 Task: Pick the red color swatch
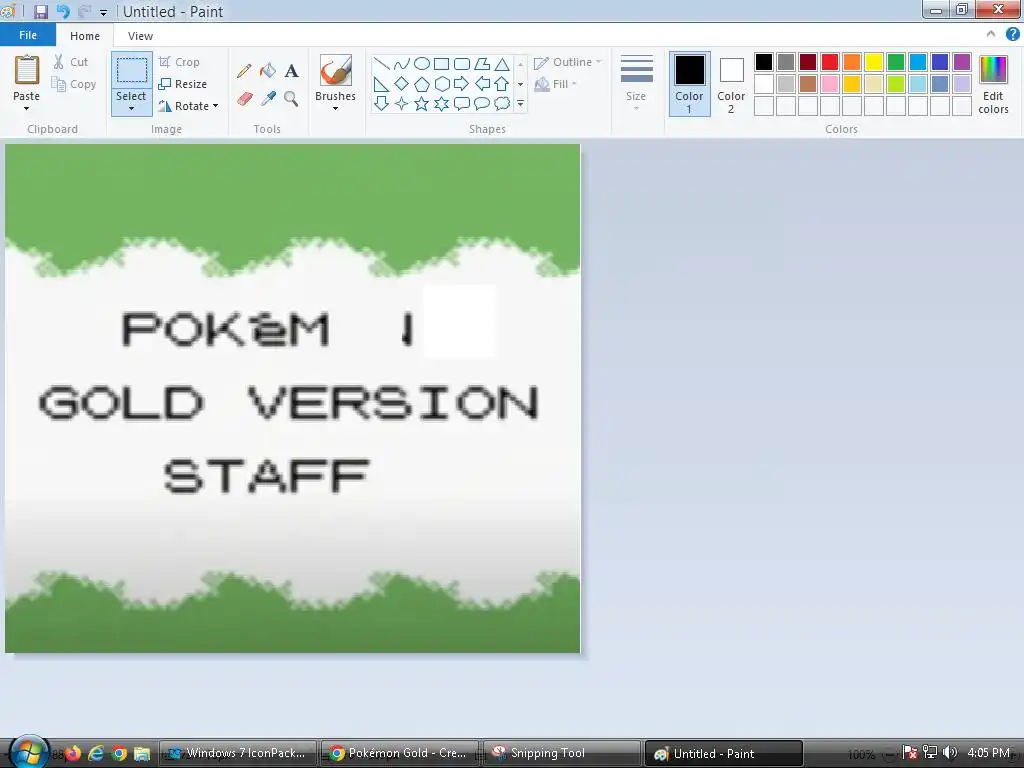pyautogui.click(x=830, y=62)
